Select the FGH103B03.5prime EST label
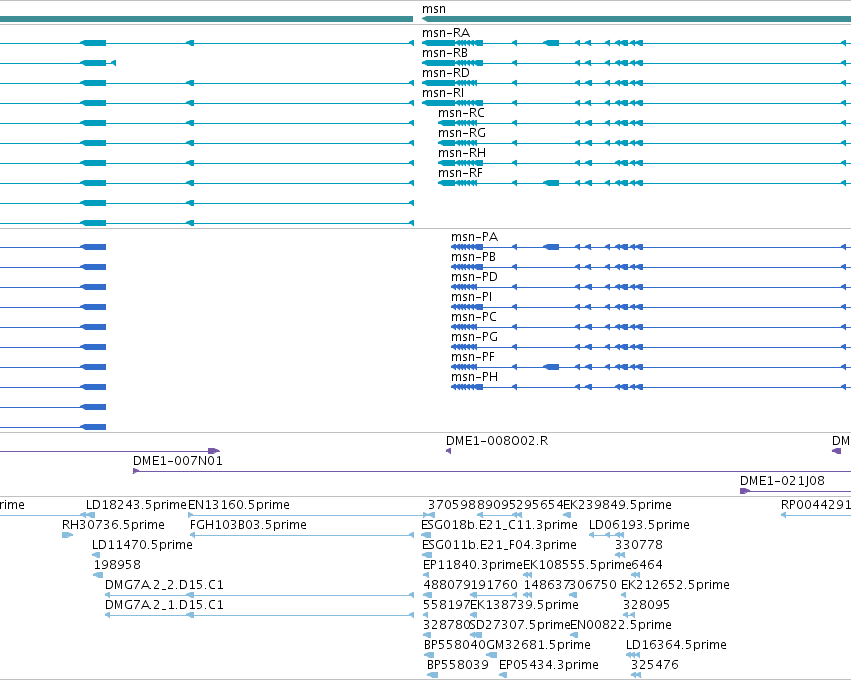Image resolution: width=851 pixels, height=680 pixels. click(x=248, y=525)
